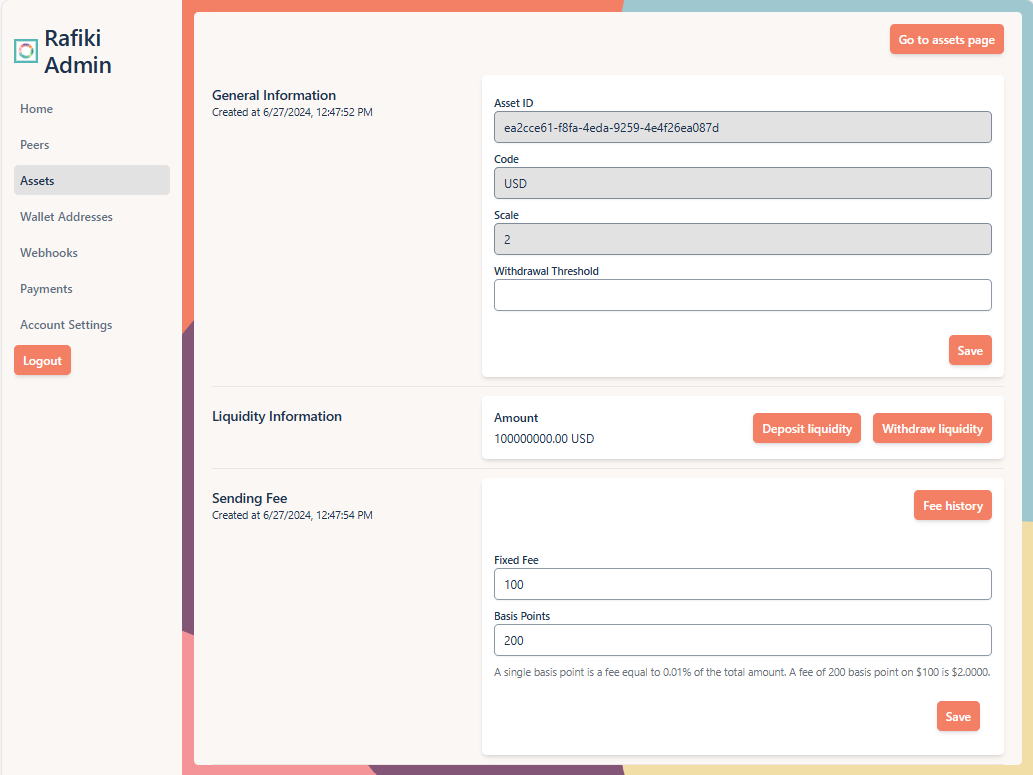Navigate to Peers in the sidebar
This screenshot has width=1033, height=775.
point(35,145)
